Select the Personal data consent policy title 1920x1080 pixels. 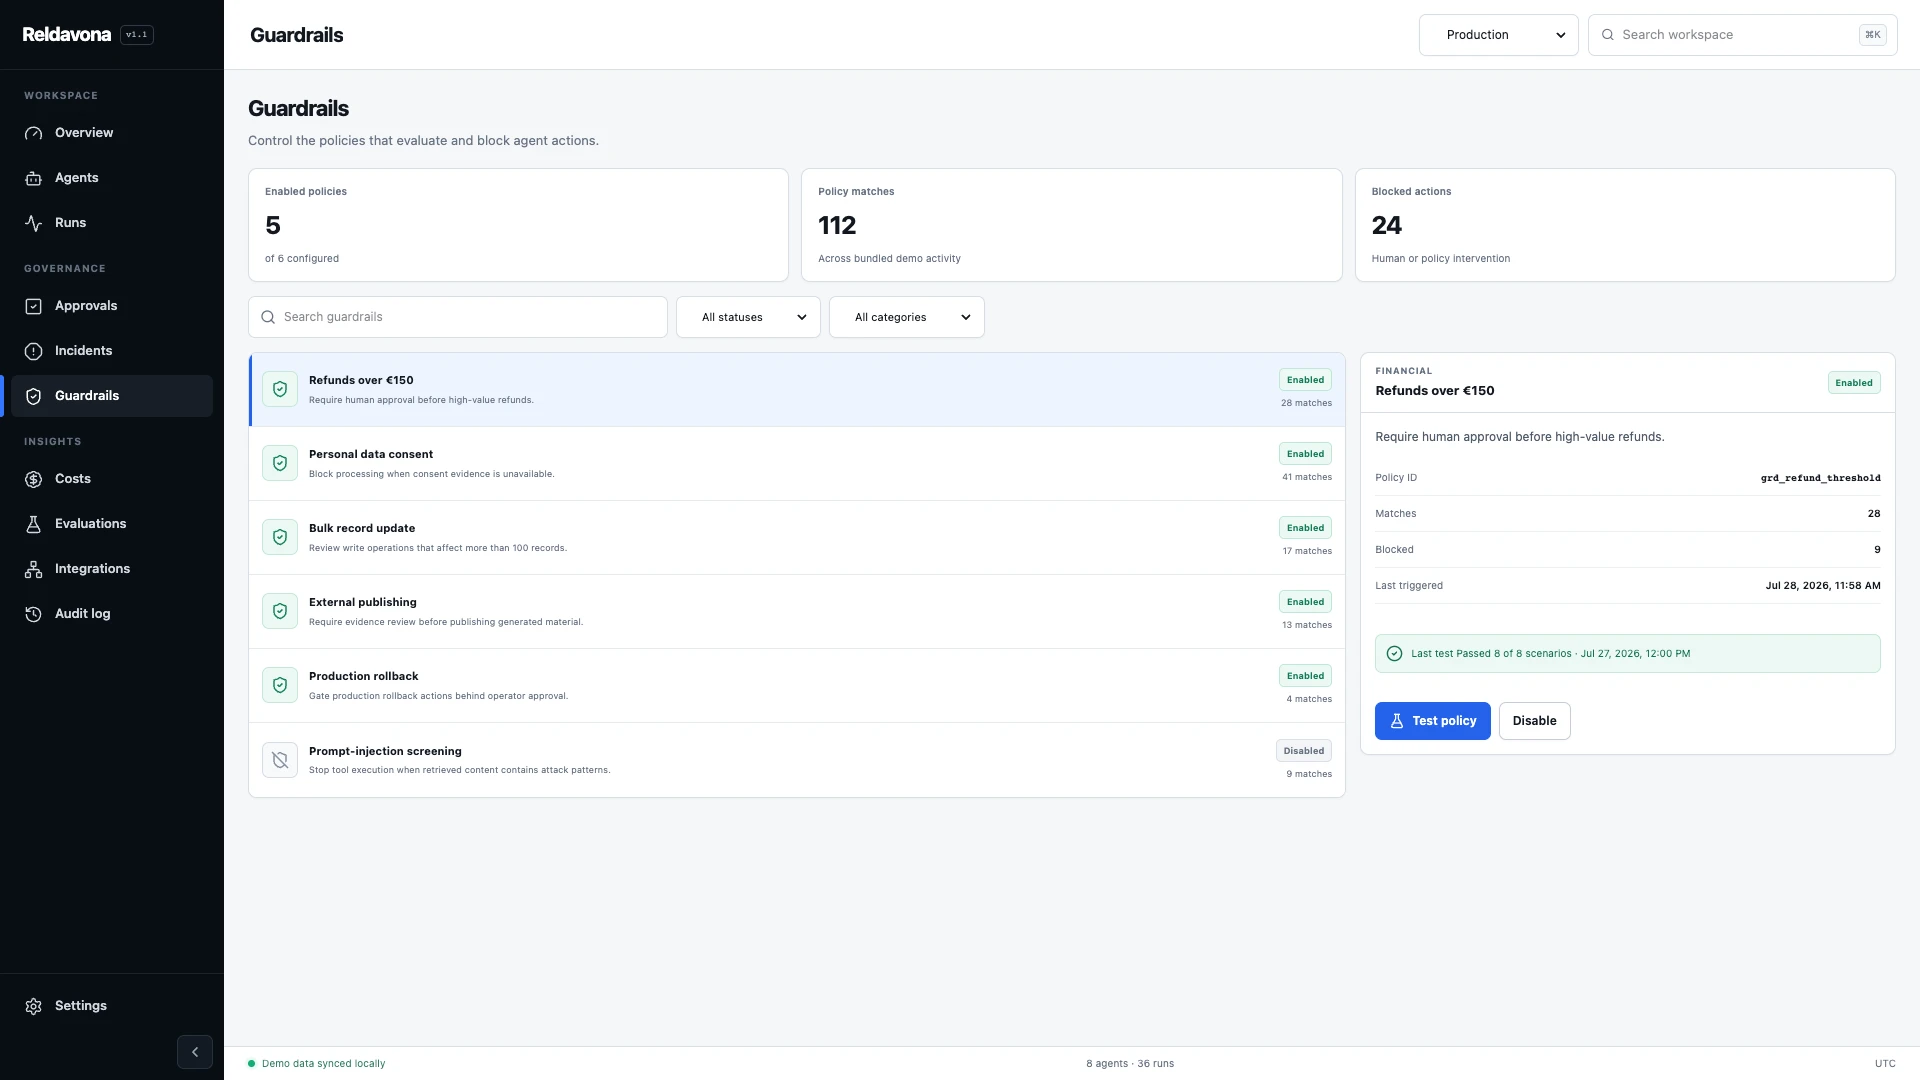pyautogui.click(x=371, y=454)
